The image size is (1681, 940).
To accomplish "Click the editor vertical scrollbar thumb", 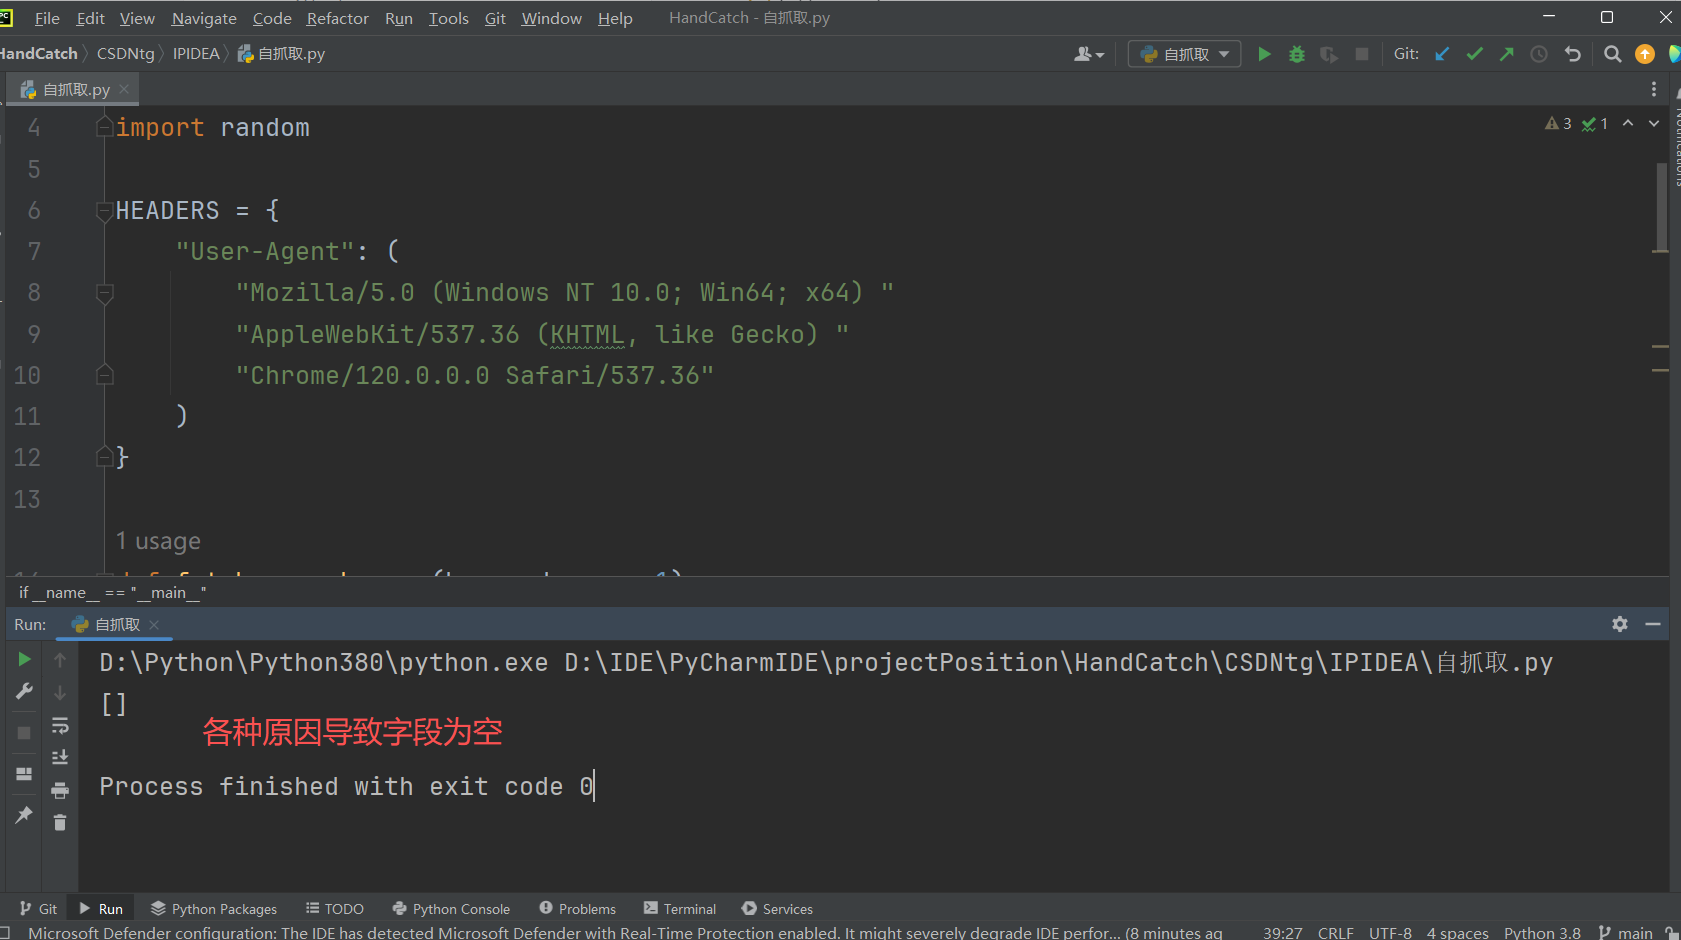I will [1661, 205].
